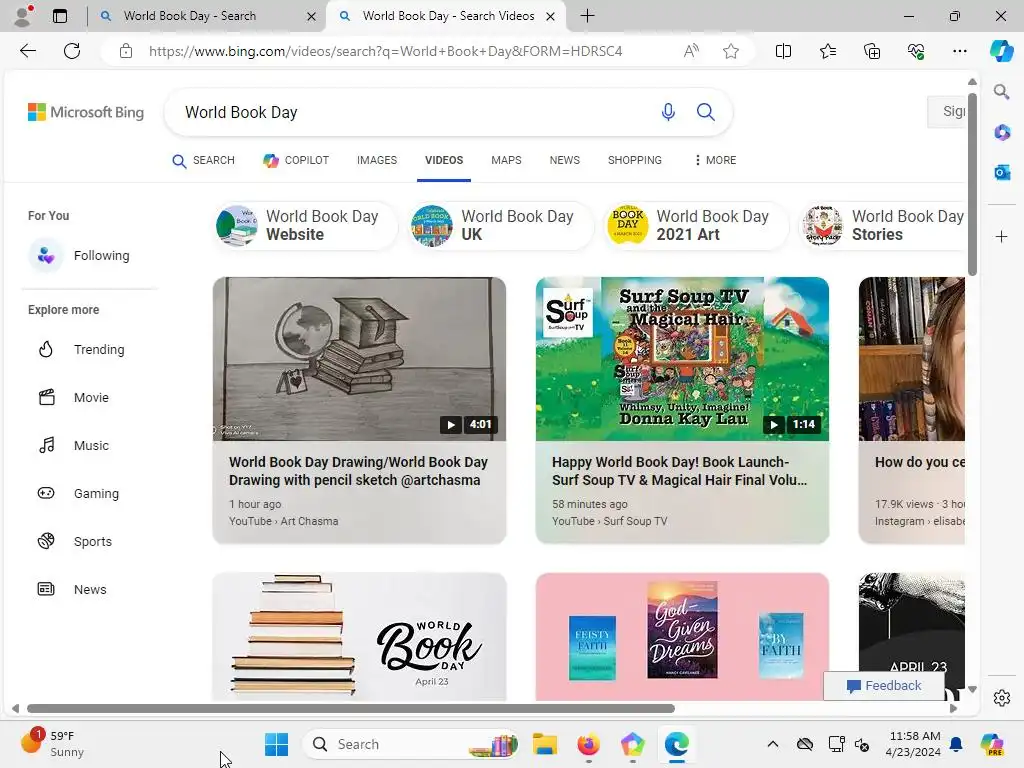Open World Book Day Drawing video title
This screenshot has width=1024, height=768.
click(x=358, y=471)
